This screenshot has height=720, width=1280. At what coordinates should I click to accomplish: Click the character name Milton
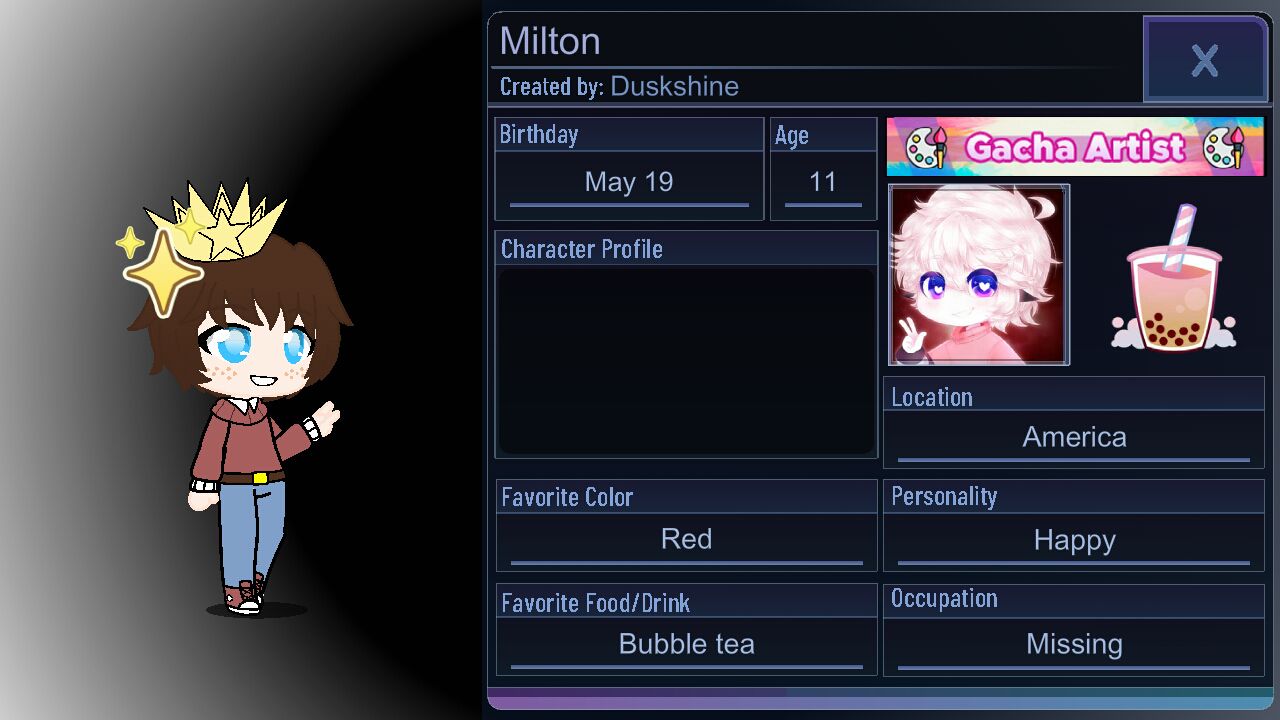(x=550, y=42)
